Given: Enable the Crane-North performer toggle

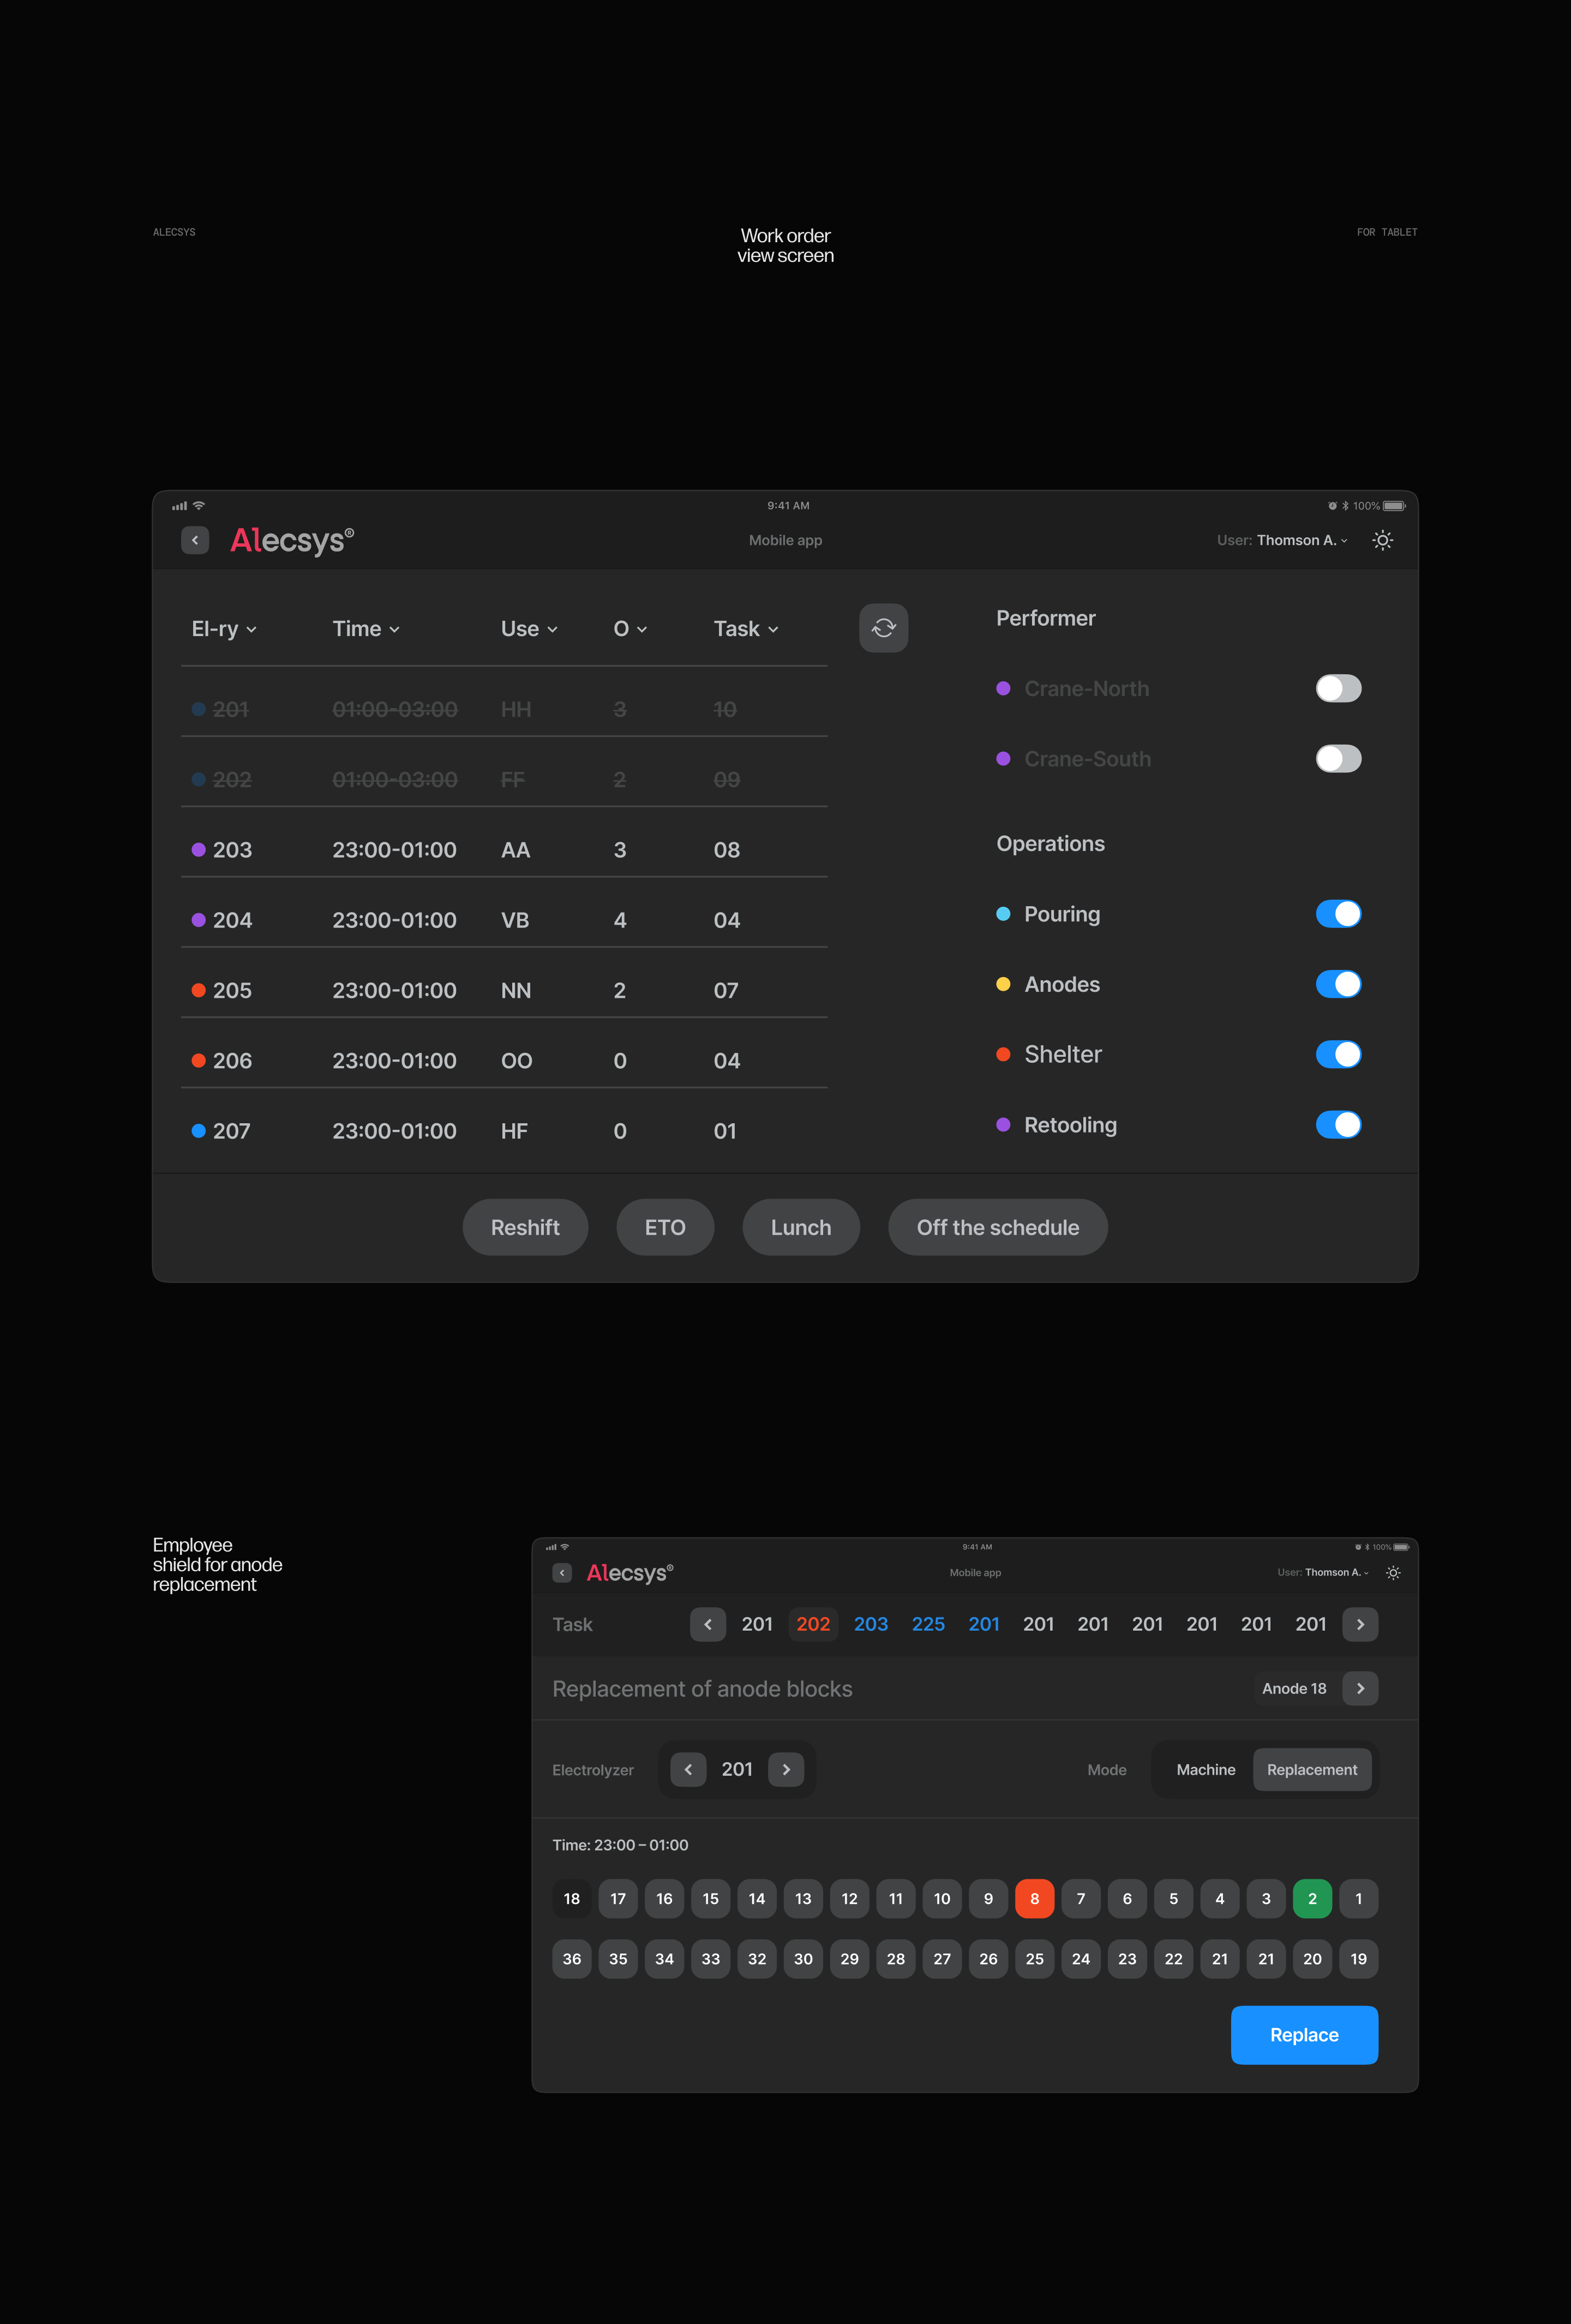Looking at the screenshot, I should [1338, 688].
